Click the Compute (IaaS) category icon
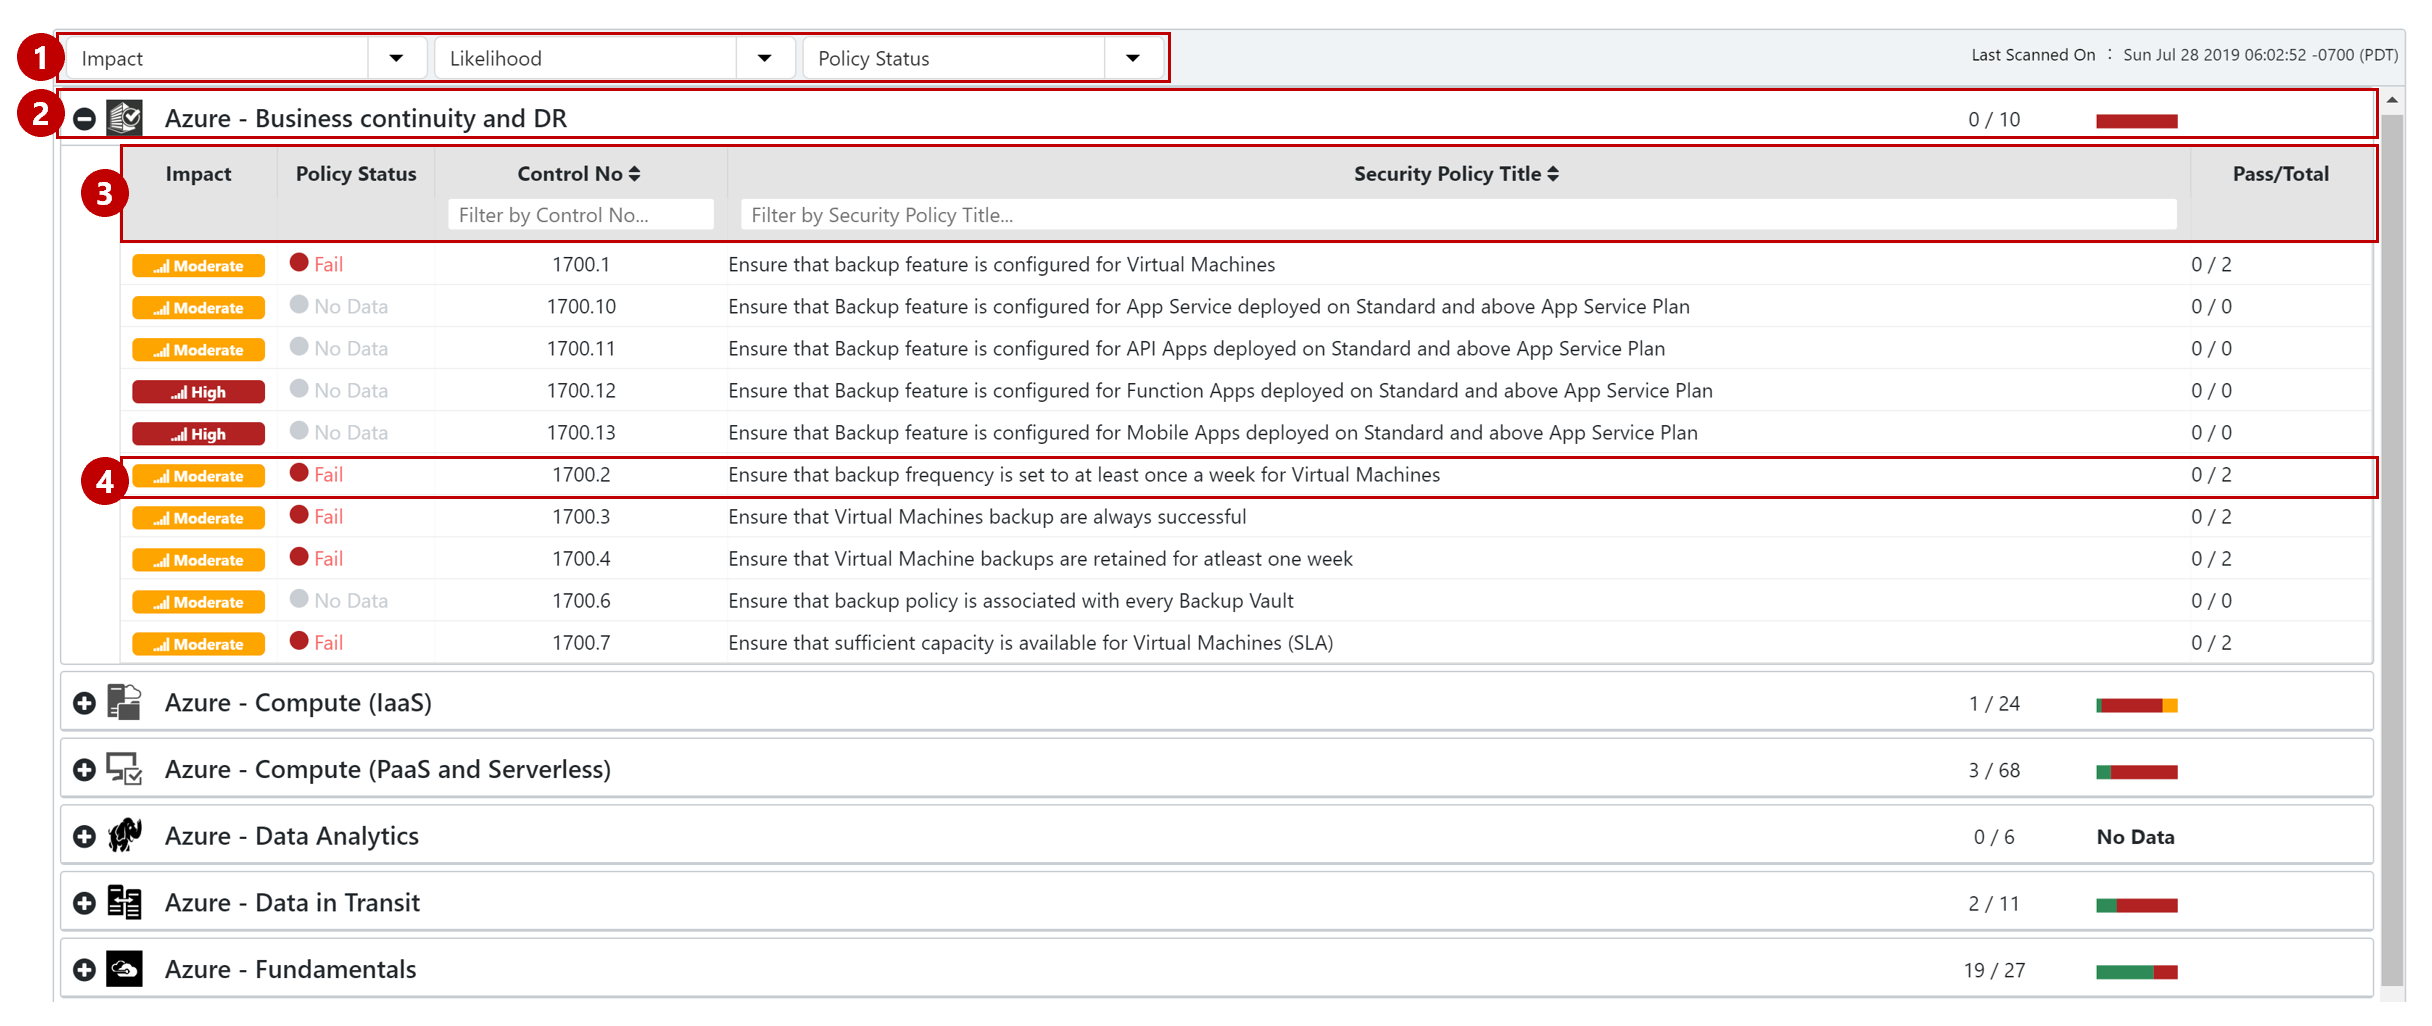Viewport: 2432px width, 1026px height. click(x=125, y=702)
